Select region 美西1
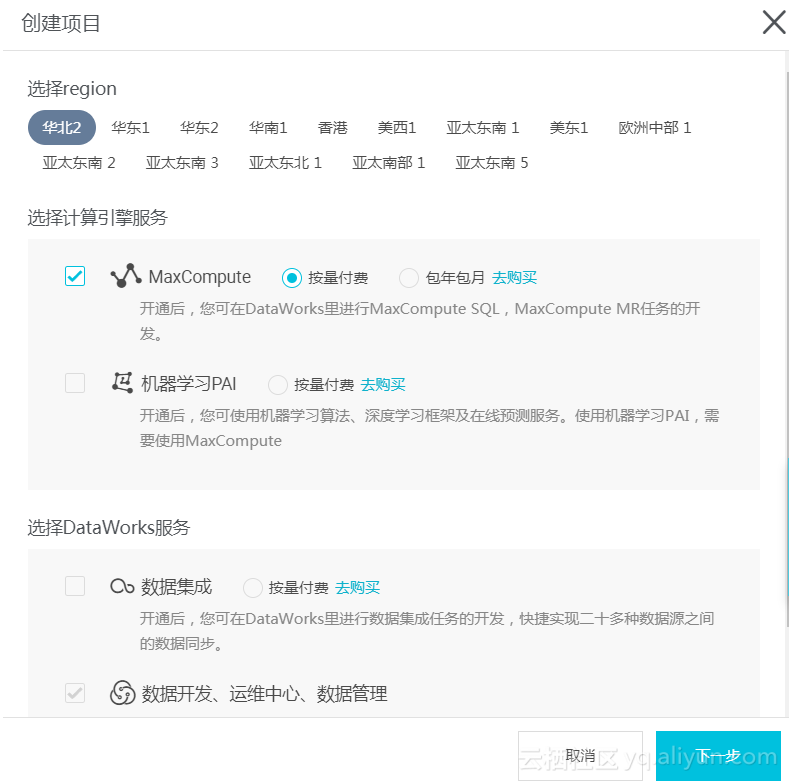 tap(397, 127)
